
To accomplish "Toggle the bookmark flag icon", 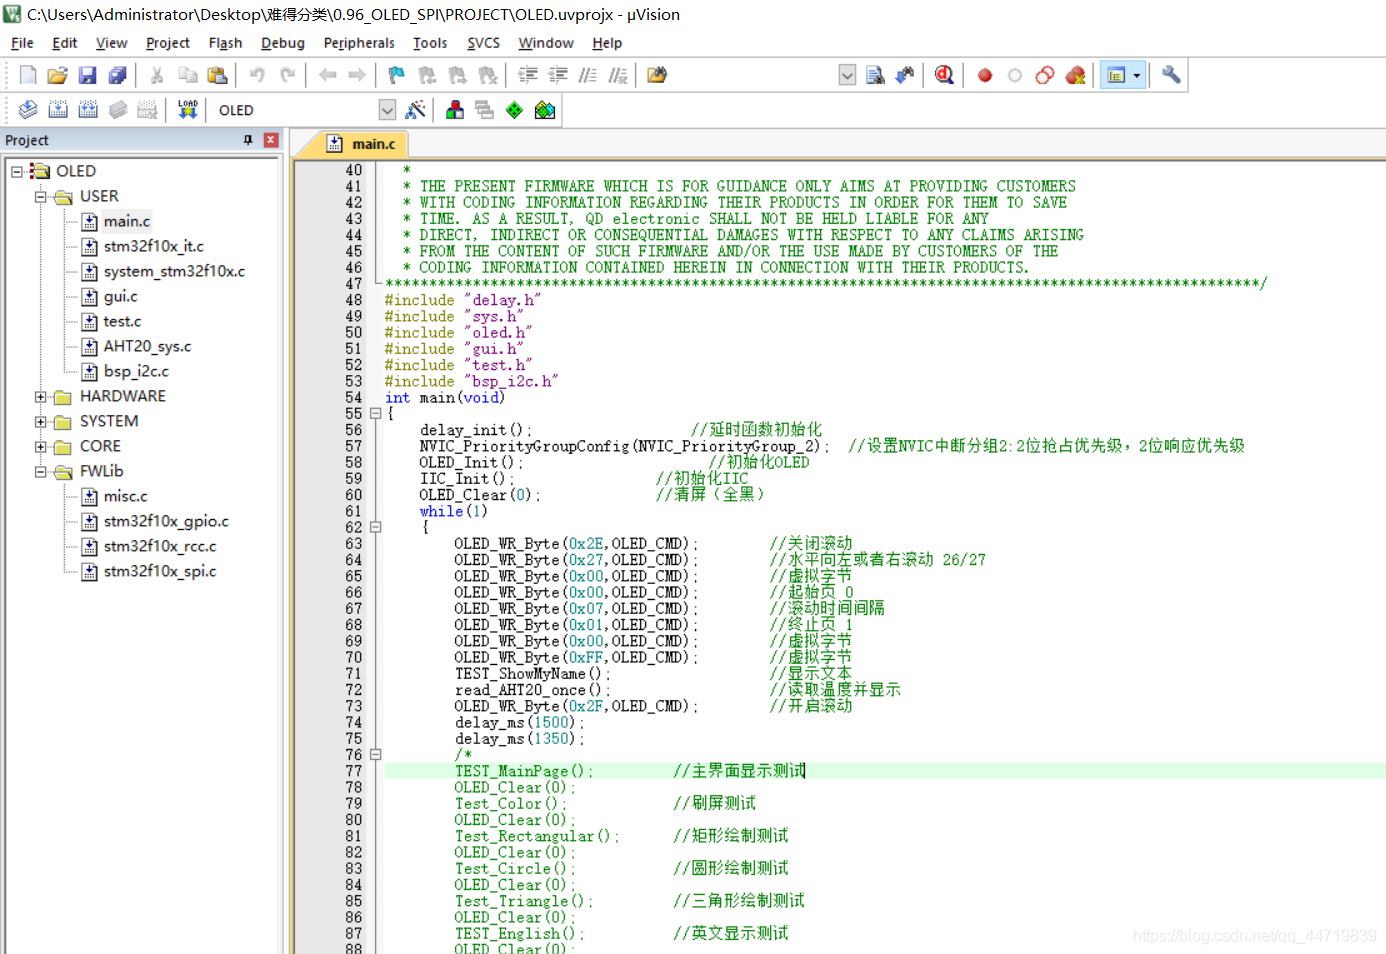I will [x=397, y=75].
